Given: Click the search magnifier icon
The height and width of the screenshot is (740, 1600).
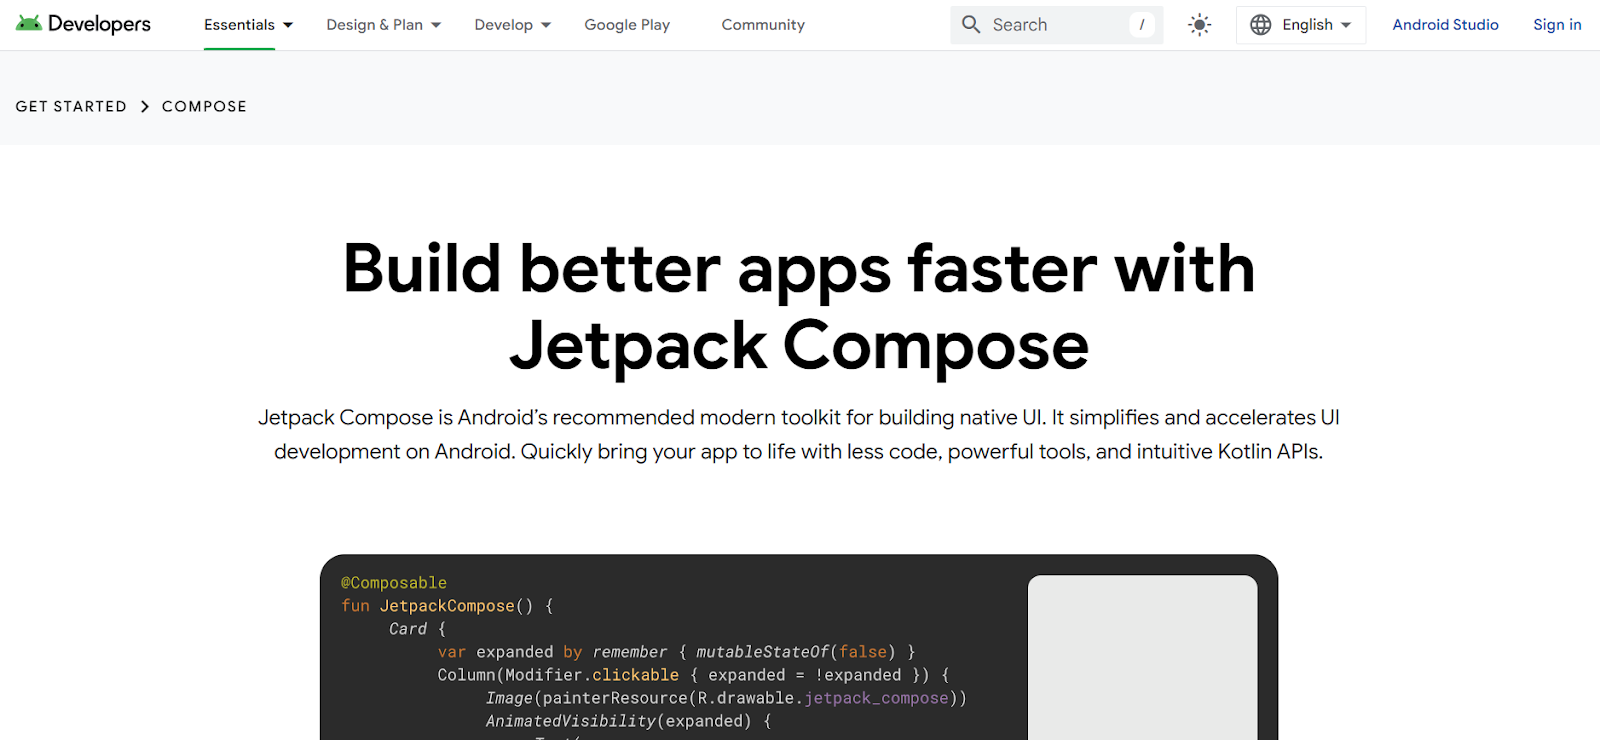Looking at the screenshot, I should coord(971,24).
